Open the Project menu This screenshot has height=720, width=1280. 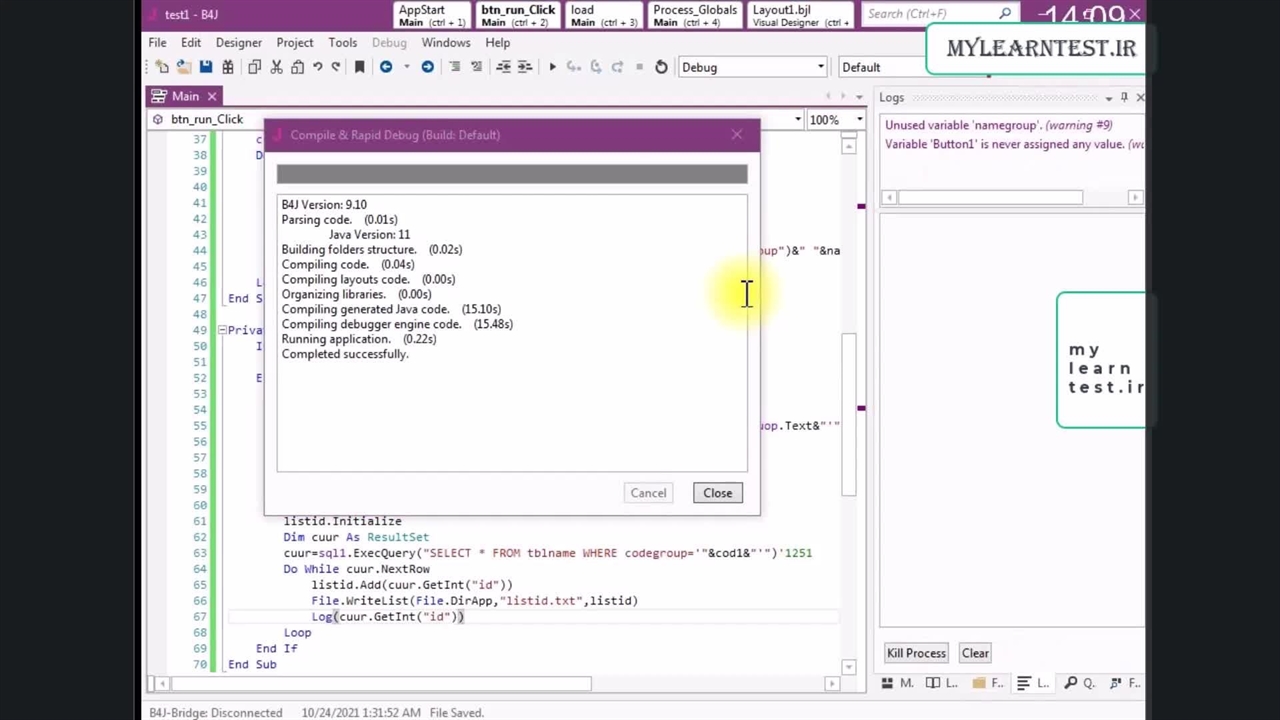[294, 43]
